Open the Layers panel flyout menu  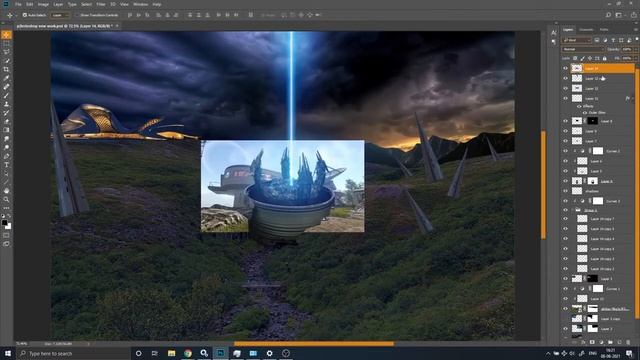636,30
